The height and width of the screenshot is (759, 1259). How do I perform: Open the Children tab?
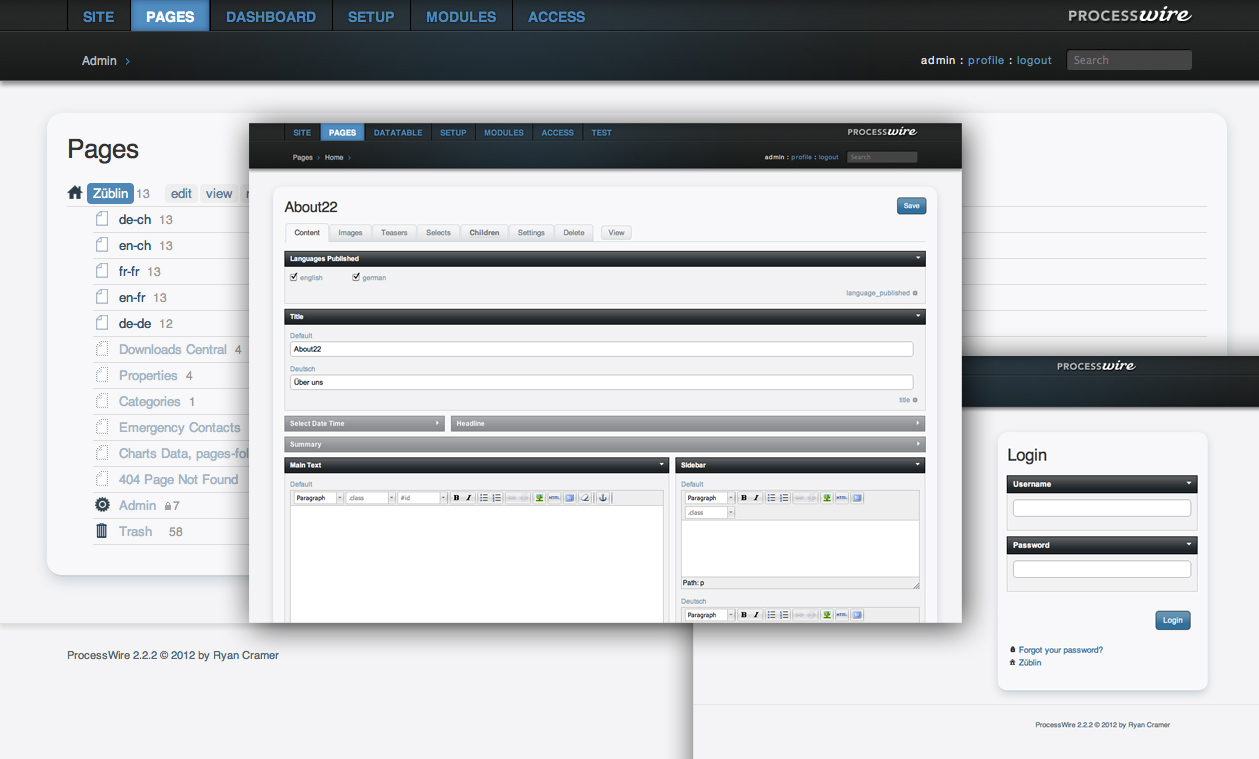(x=484, y=233)
